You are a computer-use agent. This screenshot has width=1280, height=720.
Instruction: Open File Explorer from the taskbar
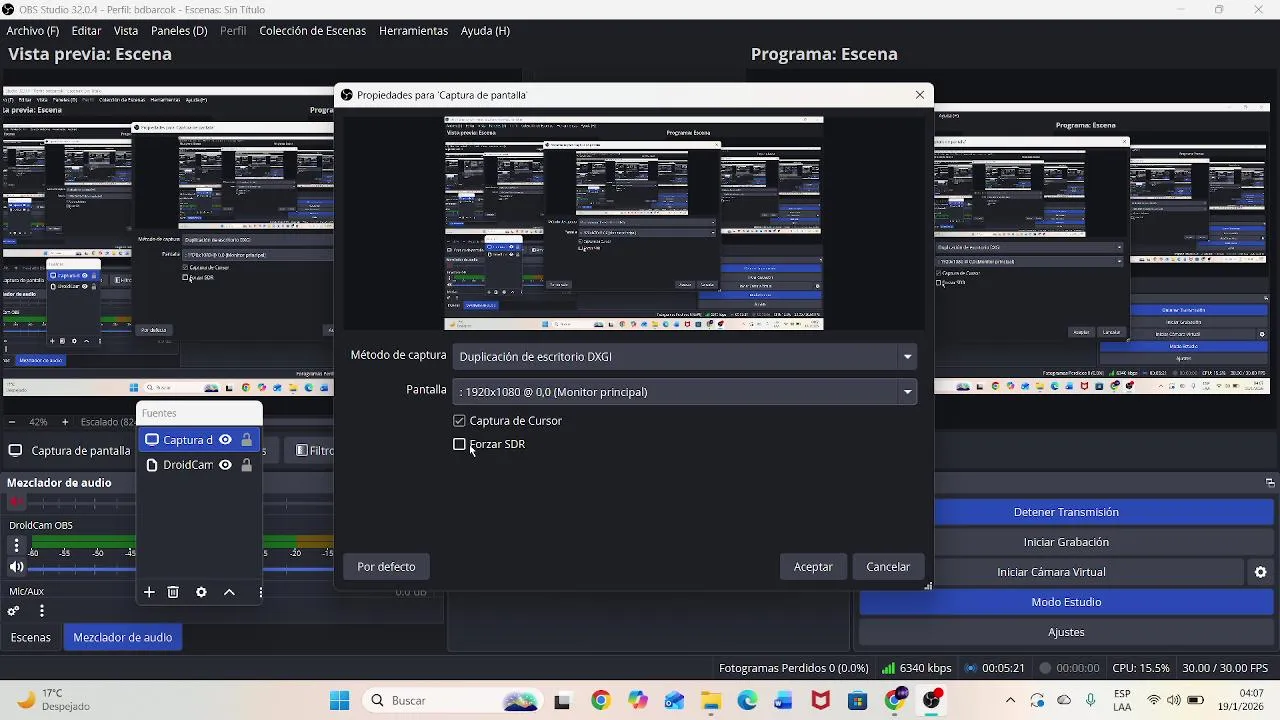(711, 700)
